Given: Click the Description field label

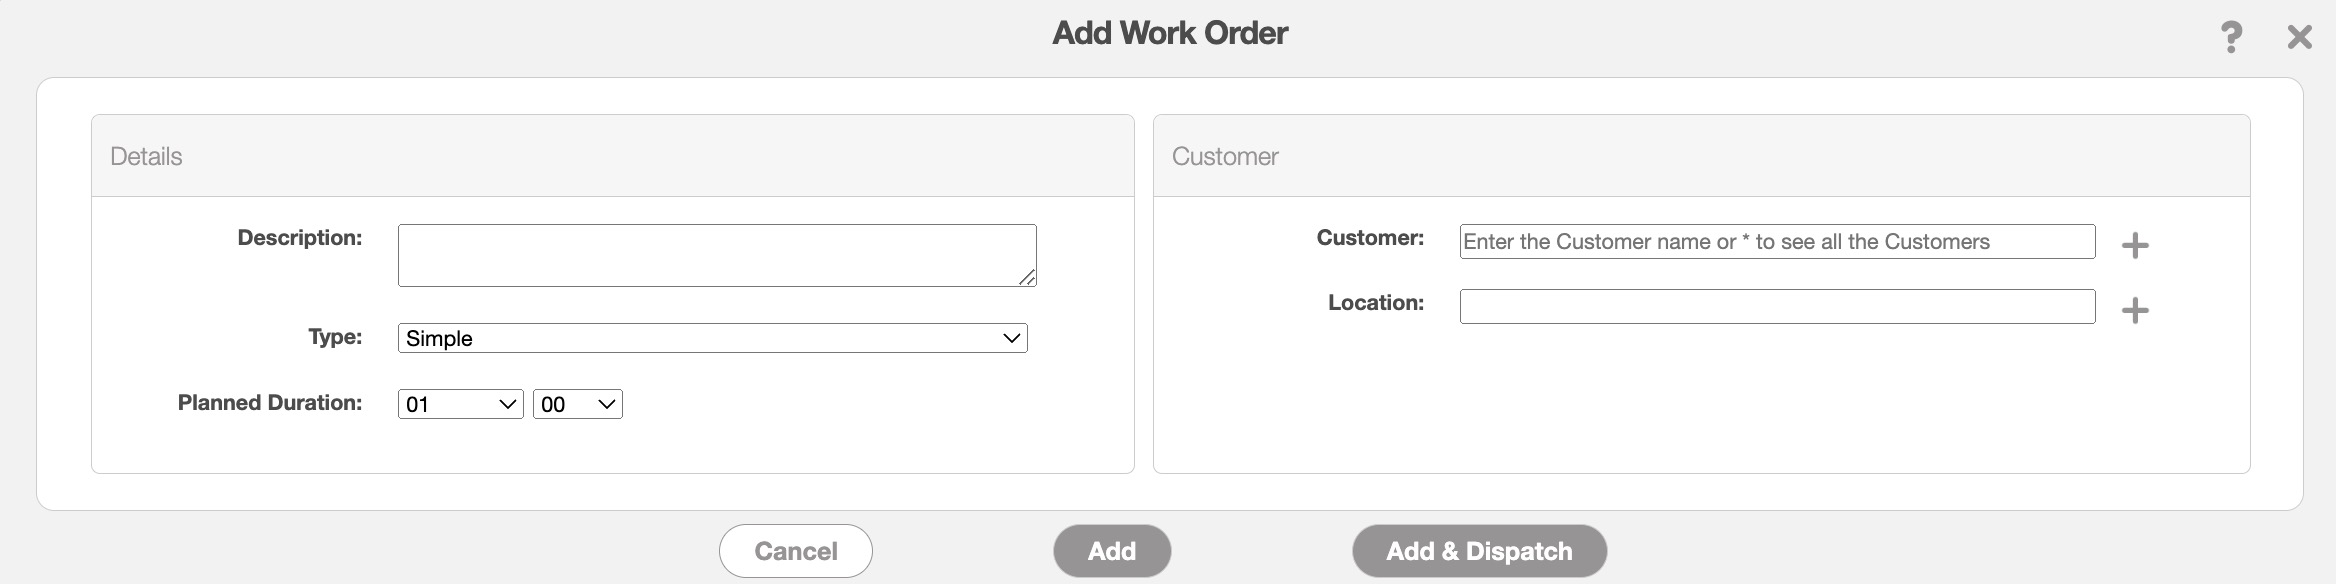Looking at the screenshot, I should click(299, 238).
